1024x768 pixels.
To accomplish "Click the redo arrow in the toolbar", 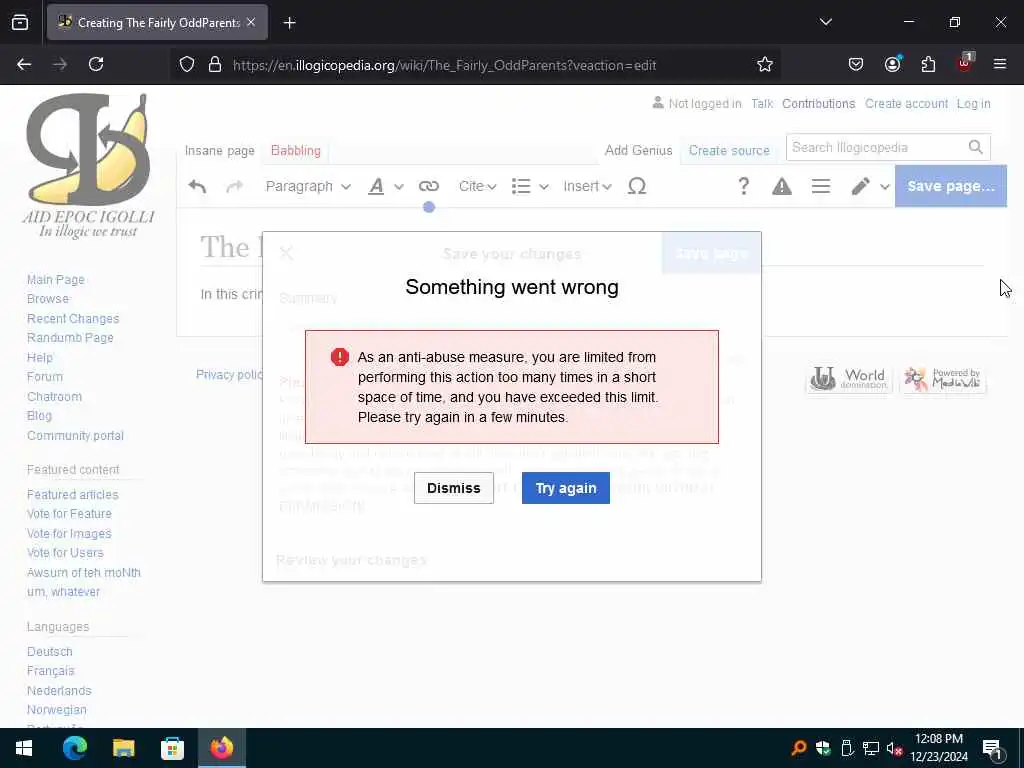I will [x=234, y=187].
